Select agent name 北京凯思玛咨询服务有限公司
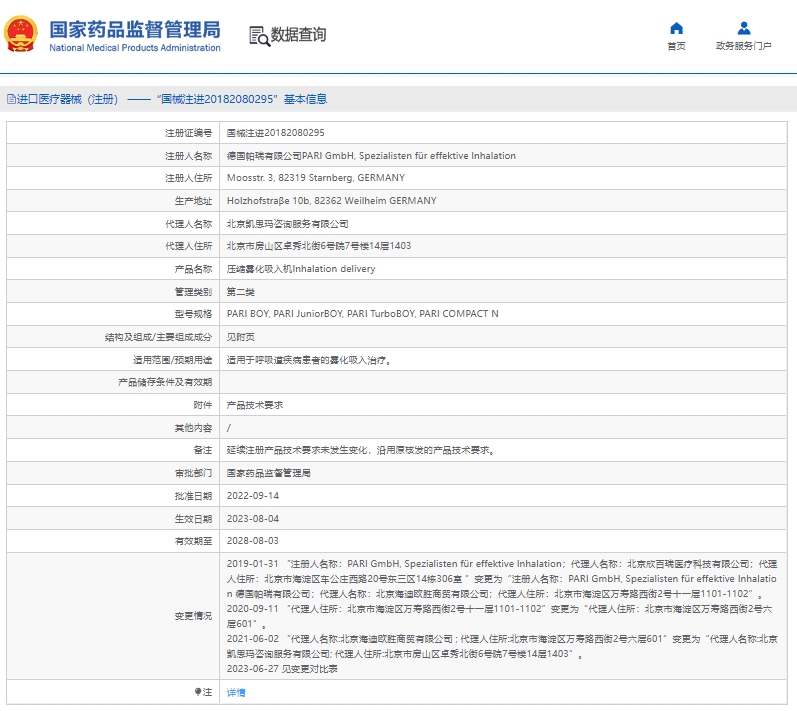Screen dimensions: 797x711 [287, 224]
